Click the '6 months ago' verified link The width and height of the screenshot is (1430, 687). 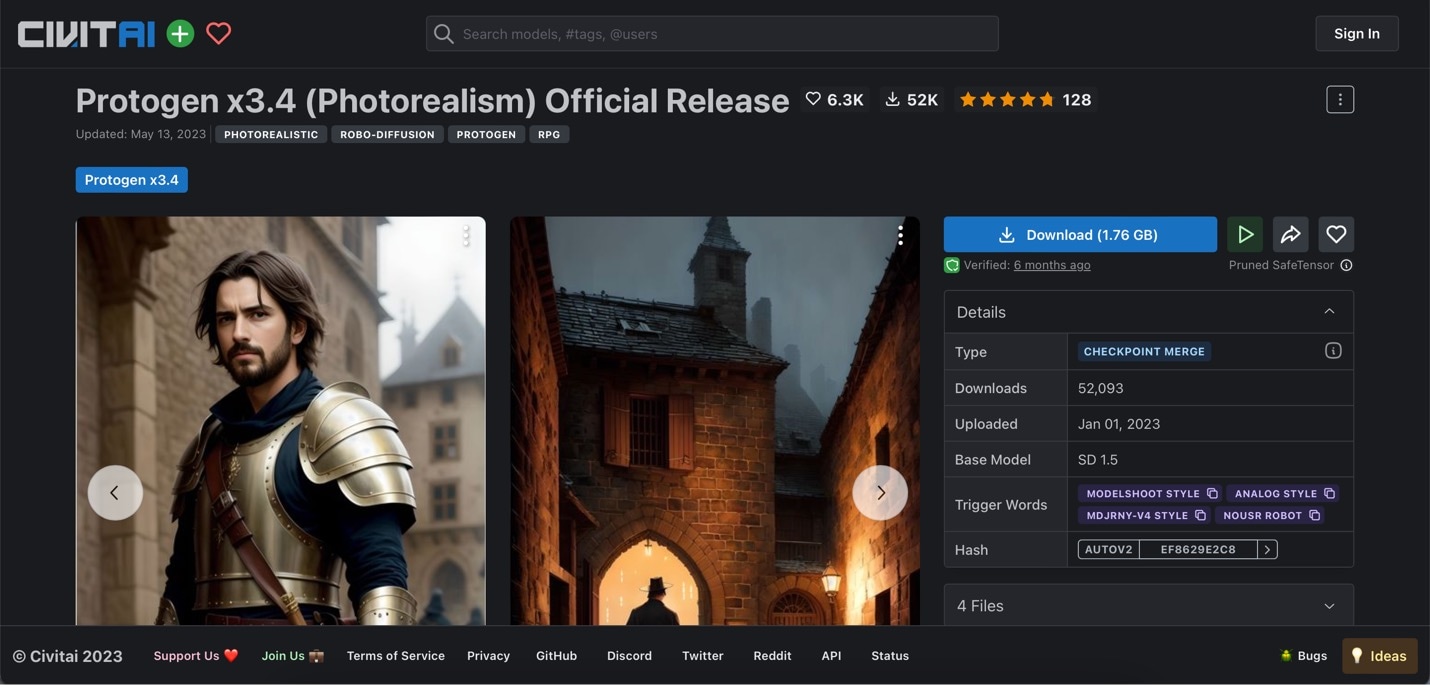1052,265
